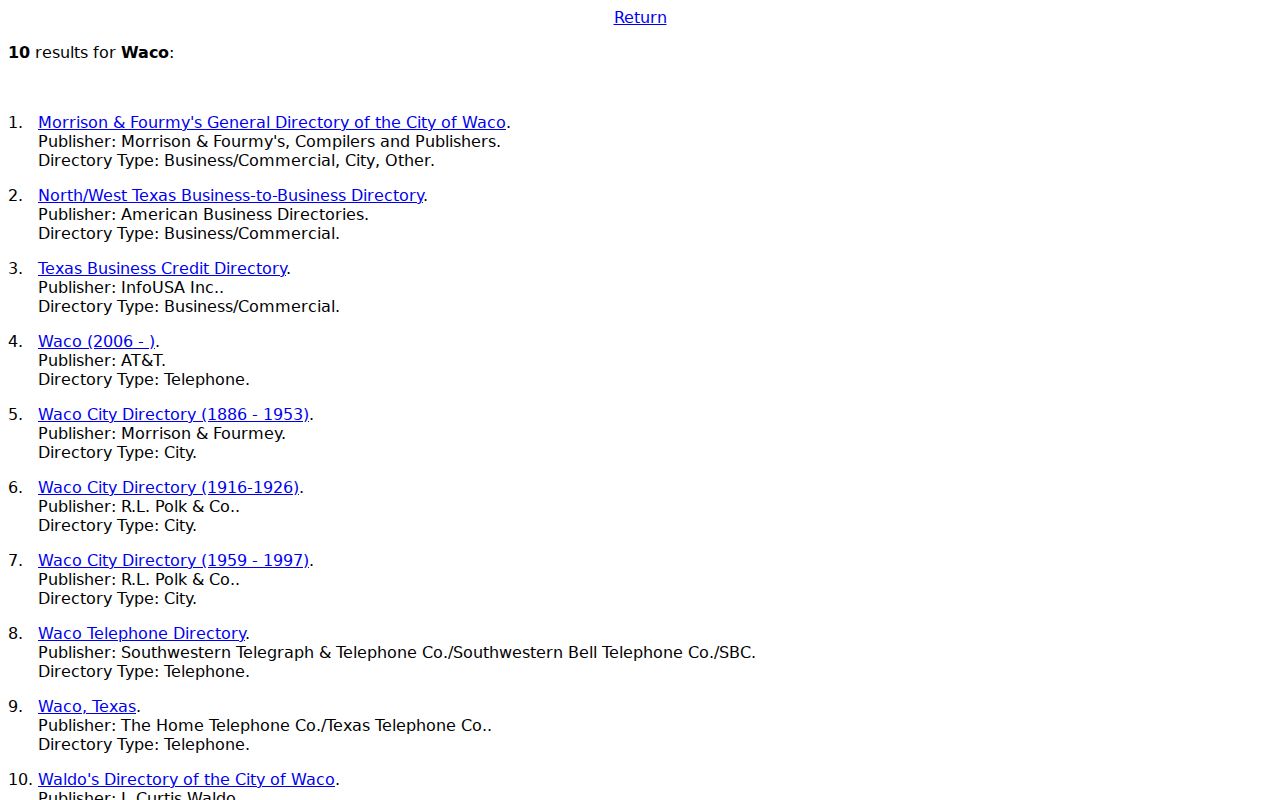The image size is (1280, 800).
Task: Click 'Publisher: The Home Telephone Co./Texas Telephone Co..' text
Action: click(x=265, y=725)
